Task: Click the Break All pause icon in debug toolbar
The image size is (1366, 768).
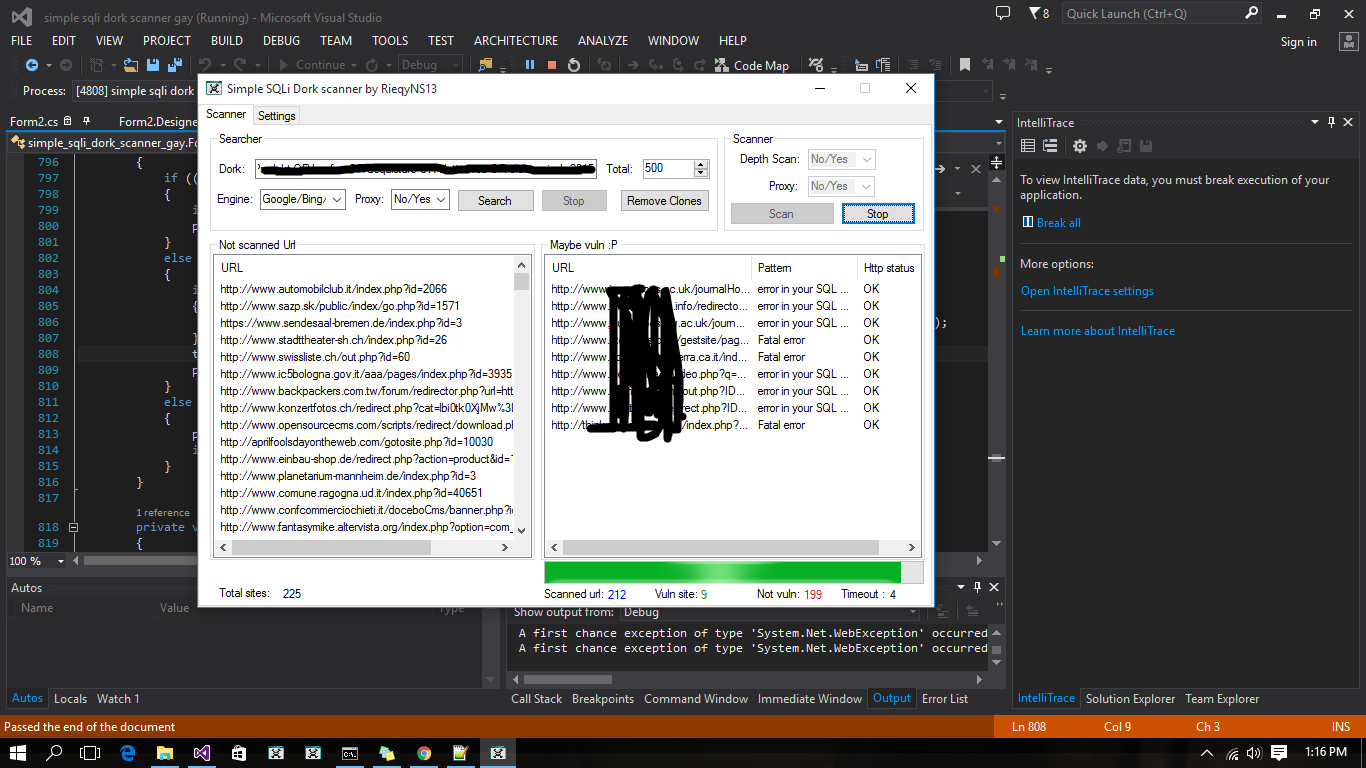Action: [530, 65]
